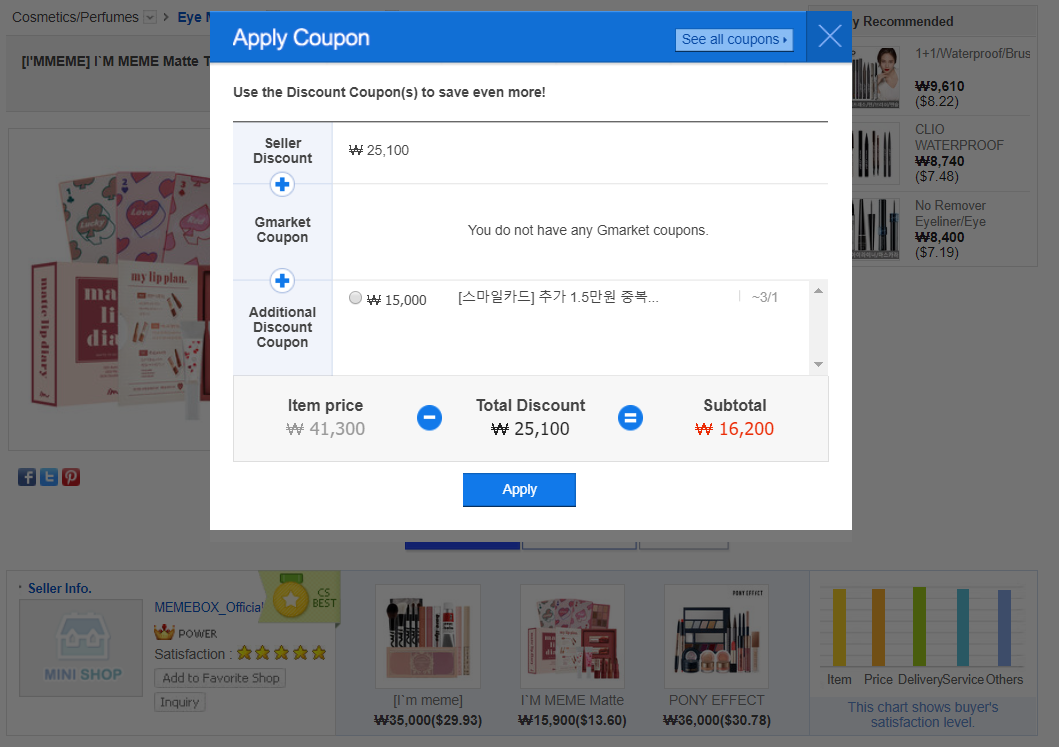Click the seller satisfaction star rating

282,653
